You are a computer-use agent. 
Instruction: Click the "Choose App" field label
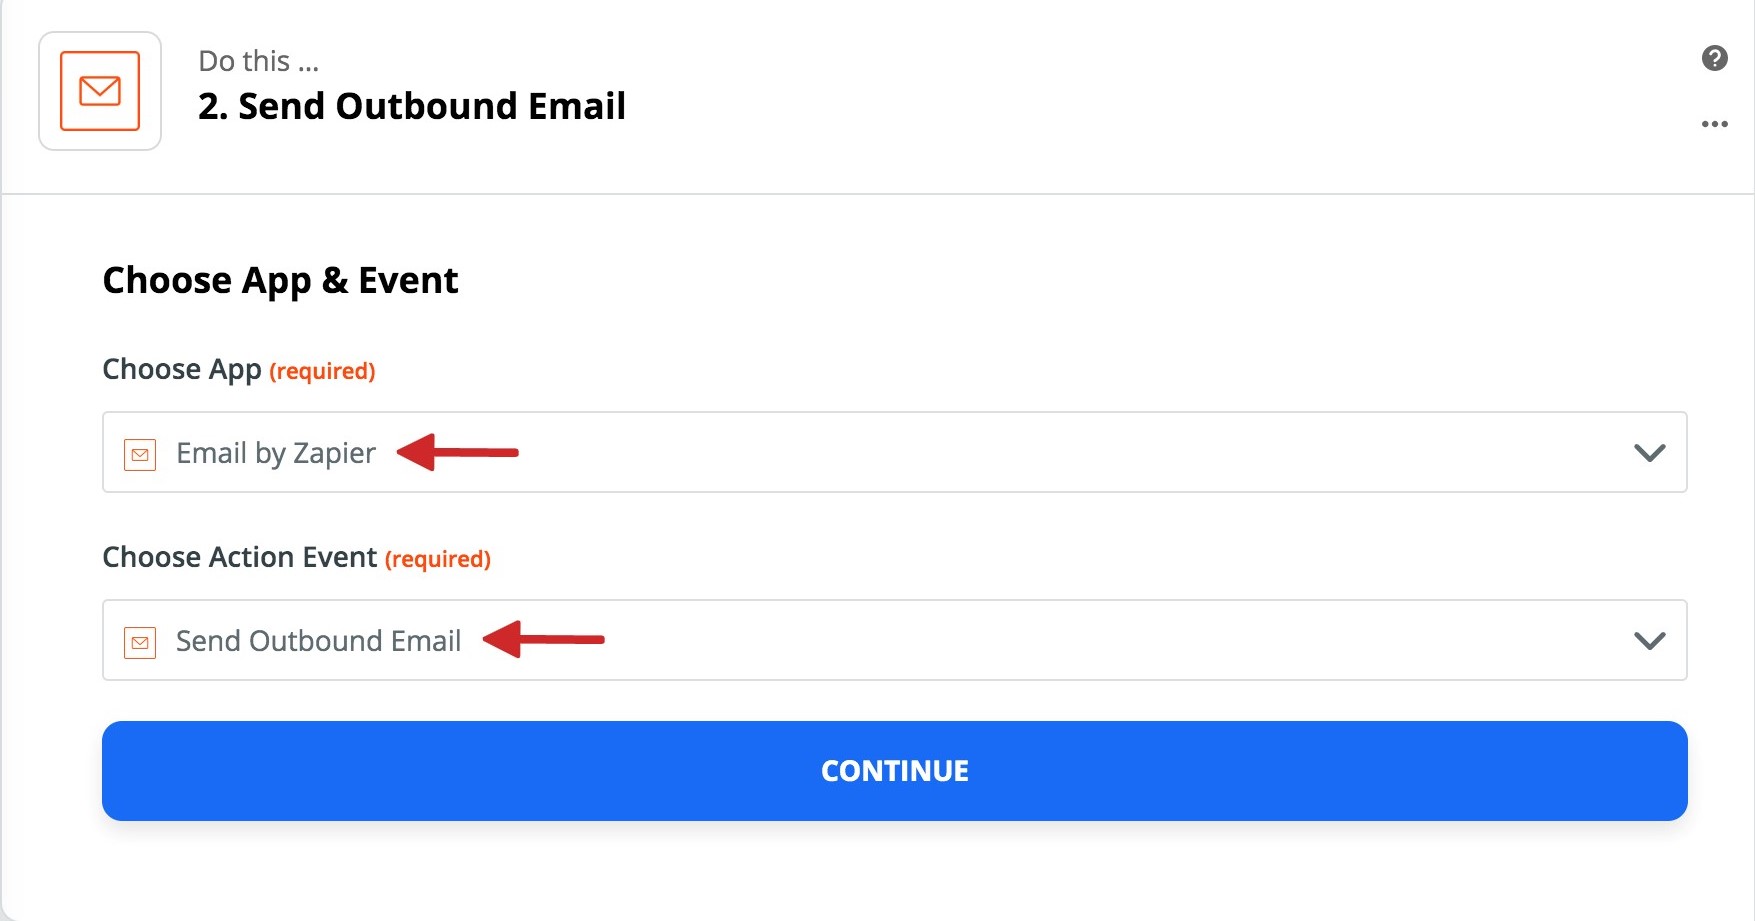(x=181, y=369)
